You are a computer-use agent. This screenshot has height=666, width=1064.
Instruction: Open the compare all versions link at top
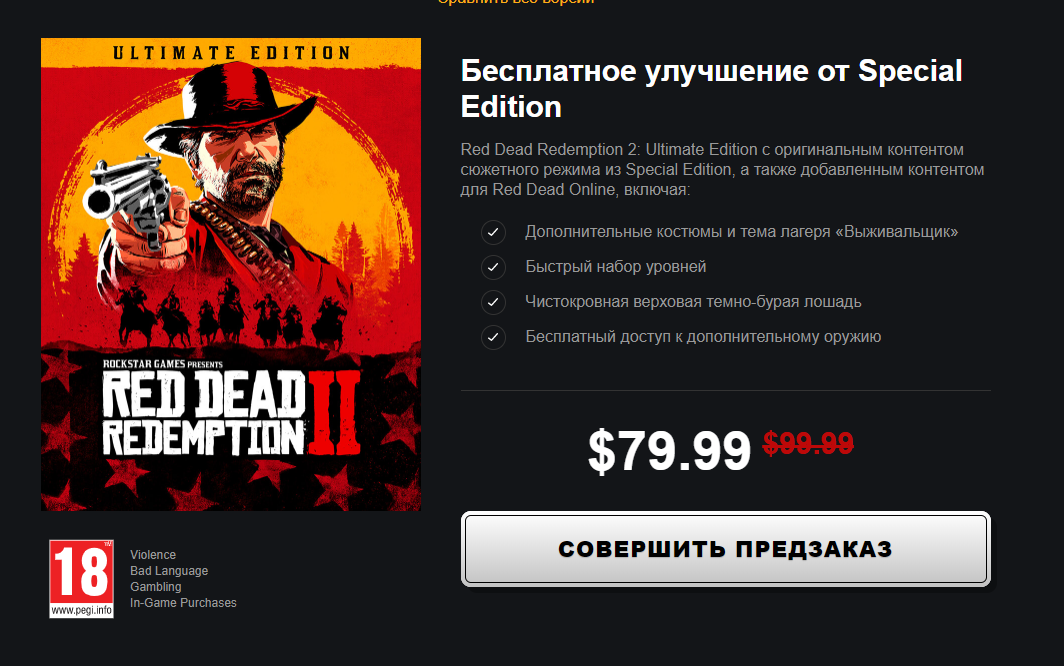point(516,2)
